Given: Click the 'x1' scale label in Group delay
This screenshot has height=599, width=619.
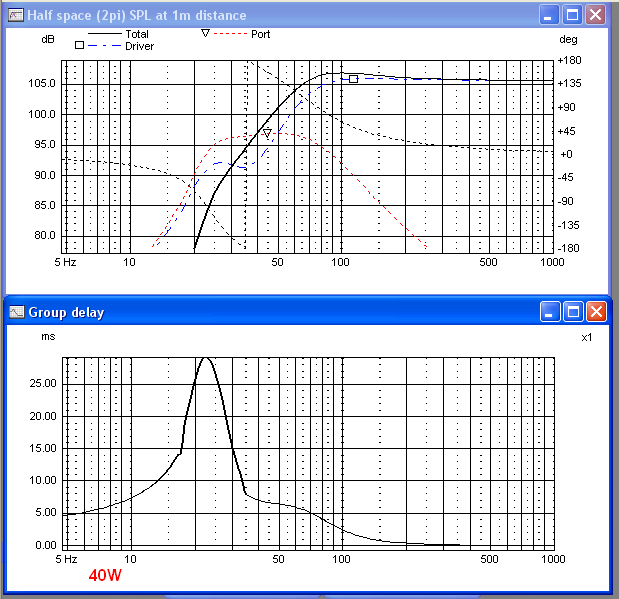Looking at the screenshot, I should (587, 337).
